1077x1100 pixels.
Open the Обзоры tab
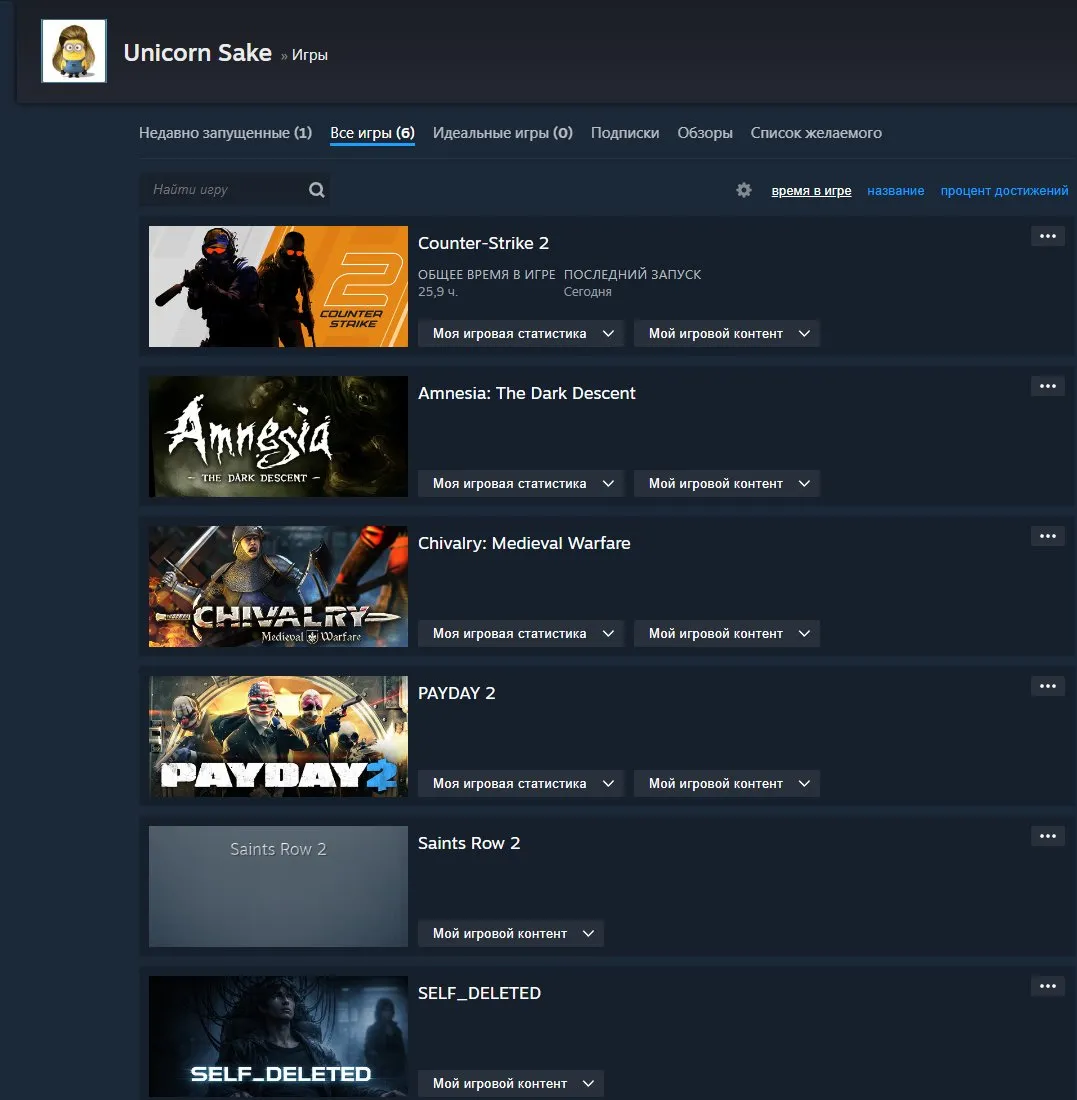pos(704,133)
